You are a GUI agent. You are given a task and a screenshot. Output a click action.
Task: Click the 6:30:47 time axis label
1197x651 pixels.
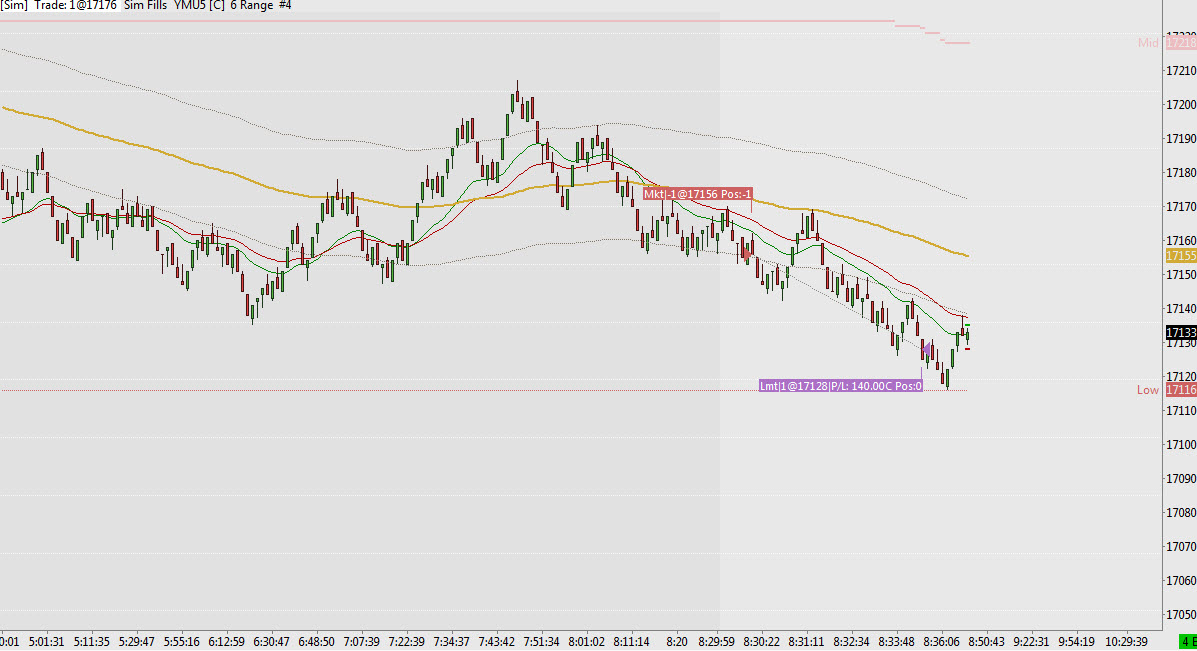click(x=272, y=642)
